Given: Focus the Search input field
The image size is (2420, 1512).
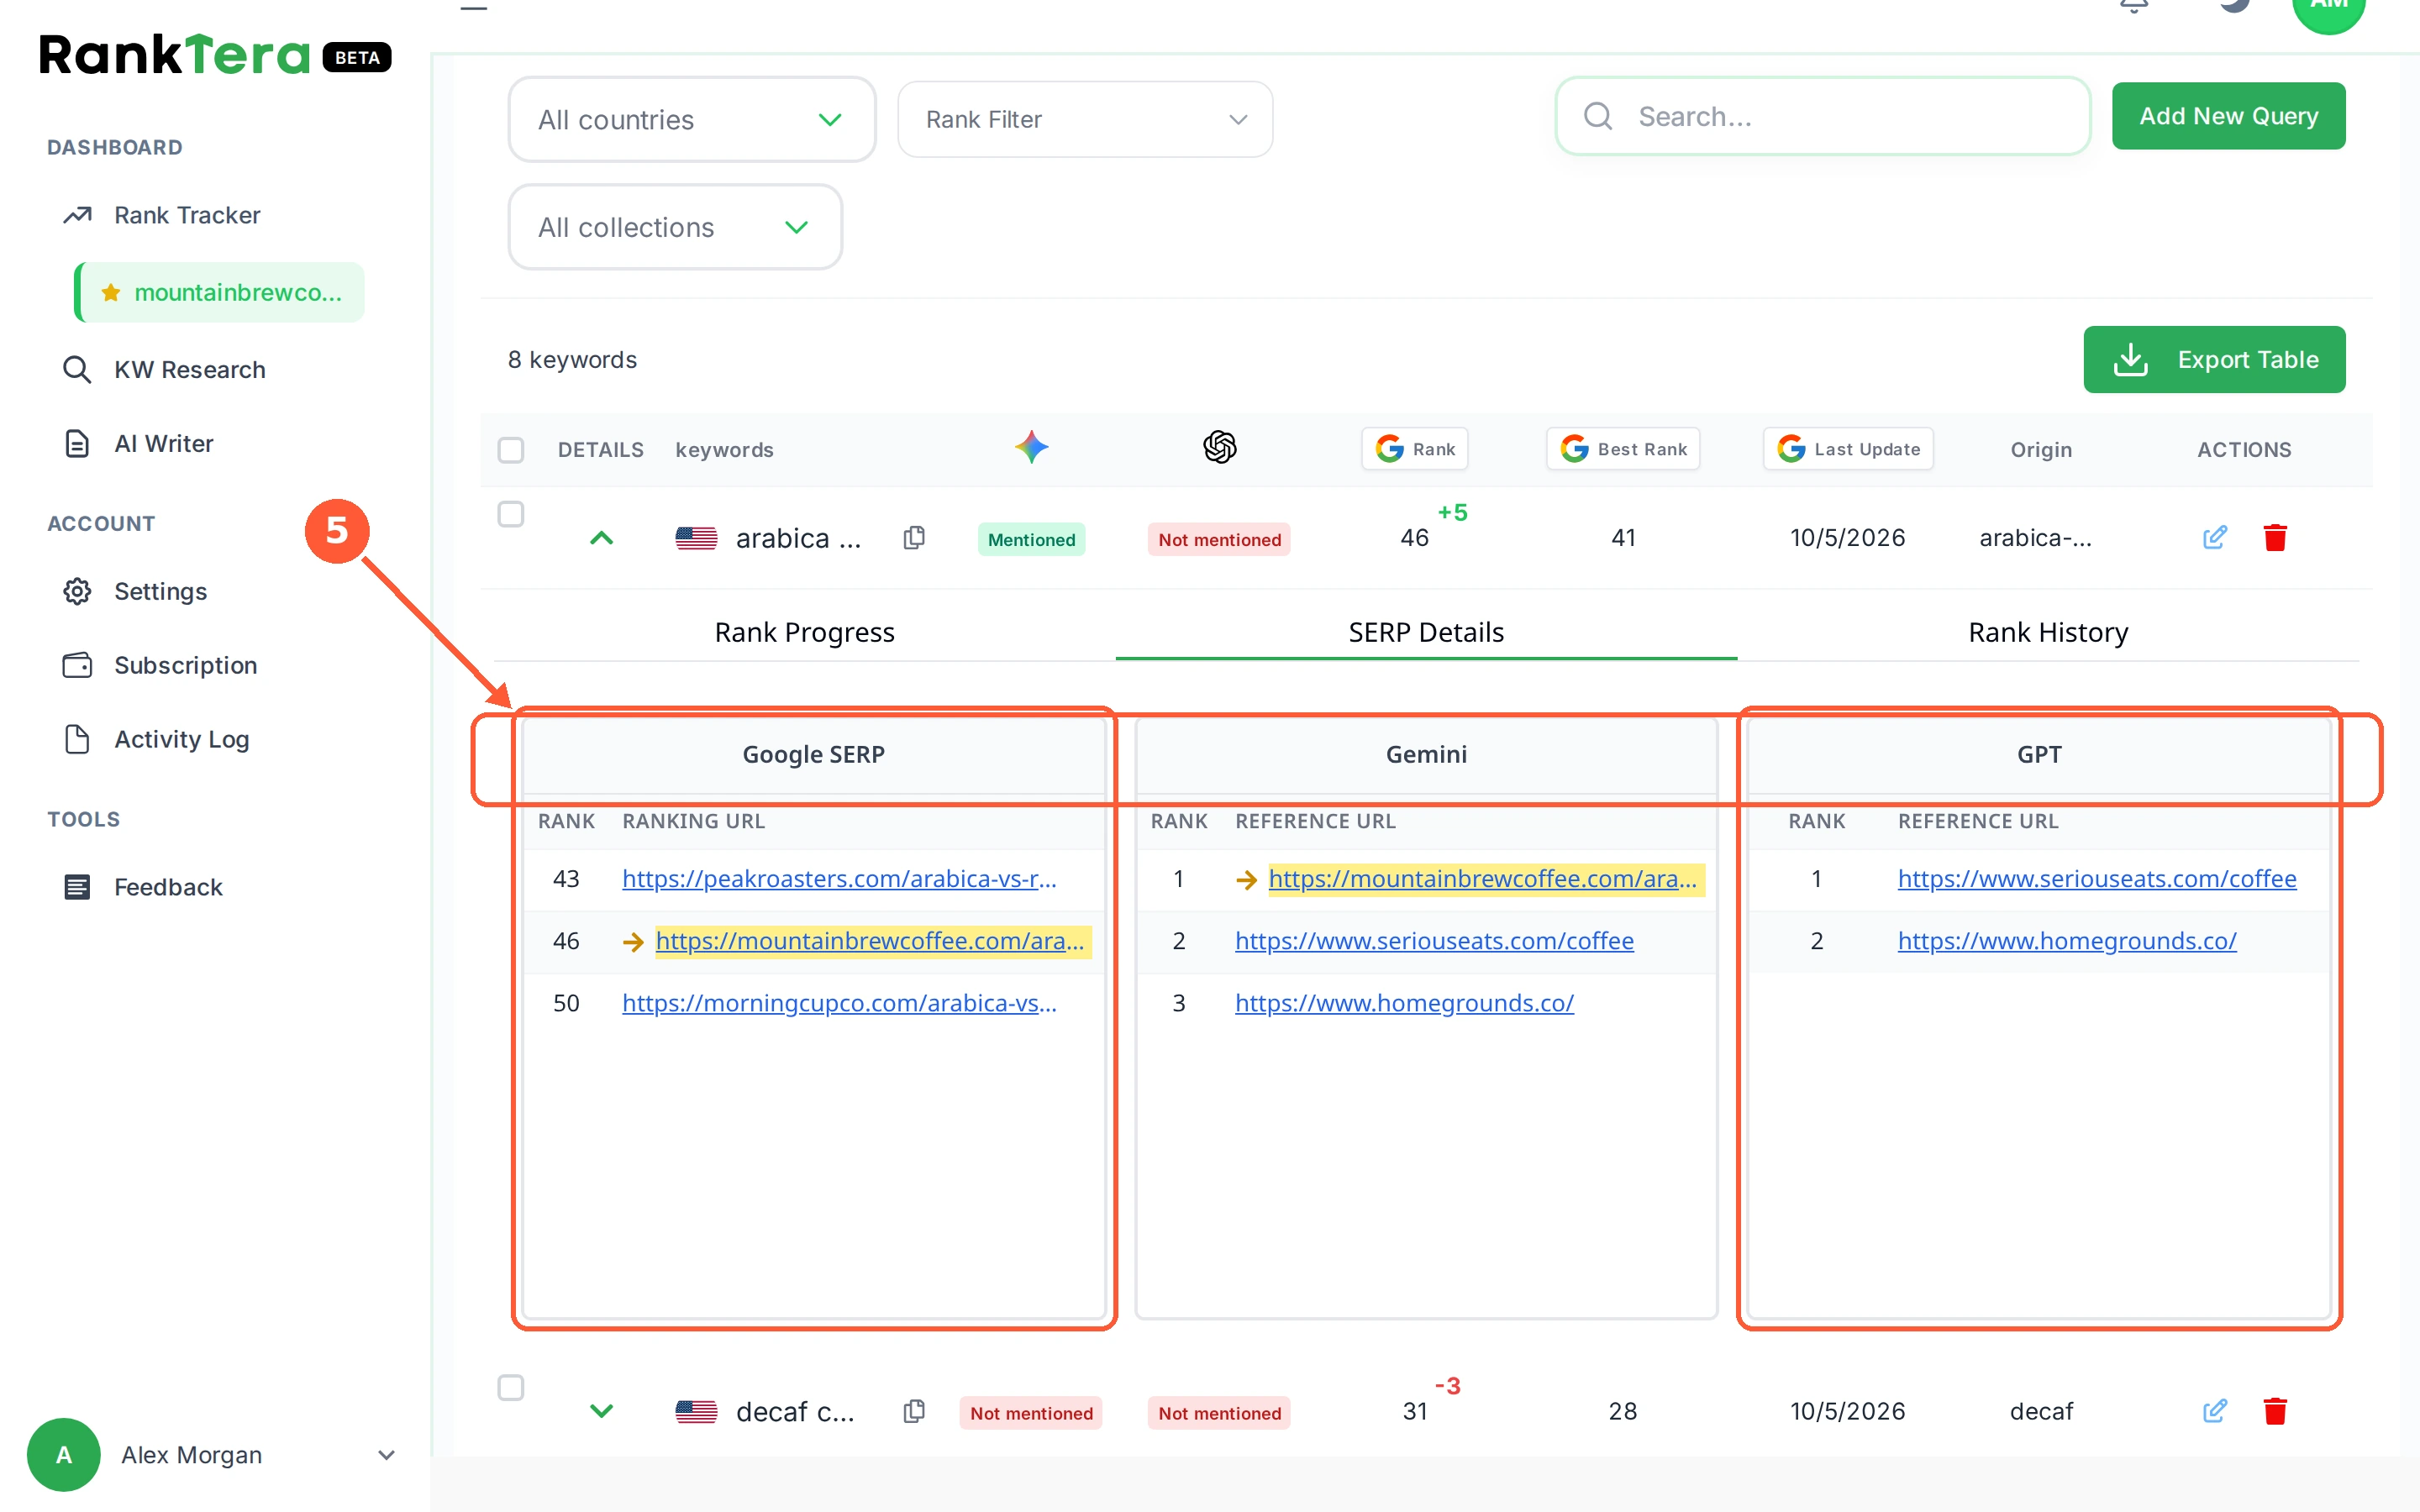Looking at the screenshot, I should click(x=1822, y=116).
